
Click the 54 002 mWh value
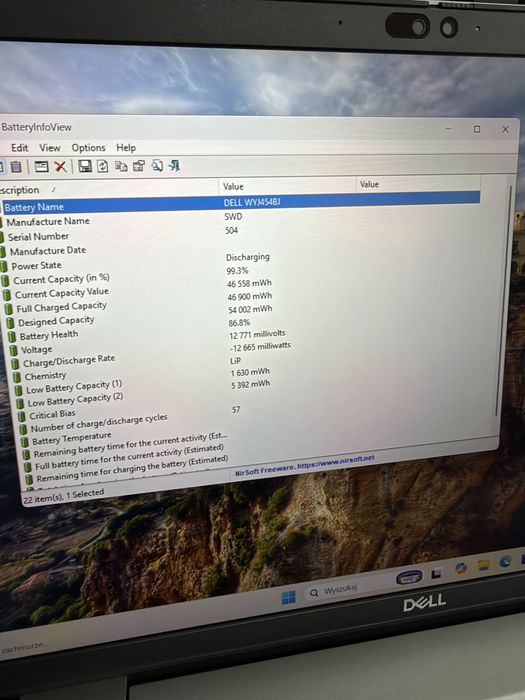point(250,309)
